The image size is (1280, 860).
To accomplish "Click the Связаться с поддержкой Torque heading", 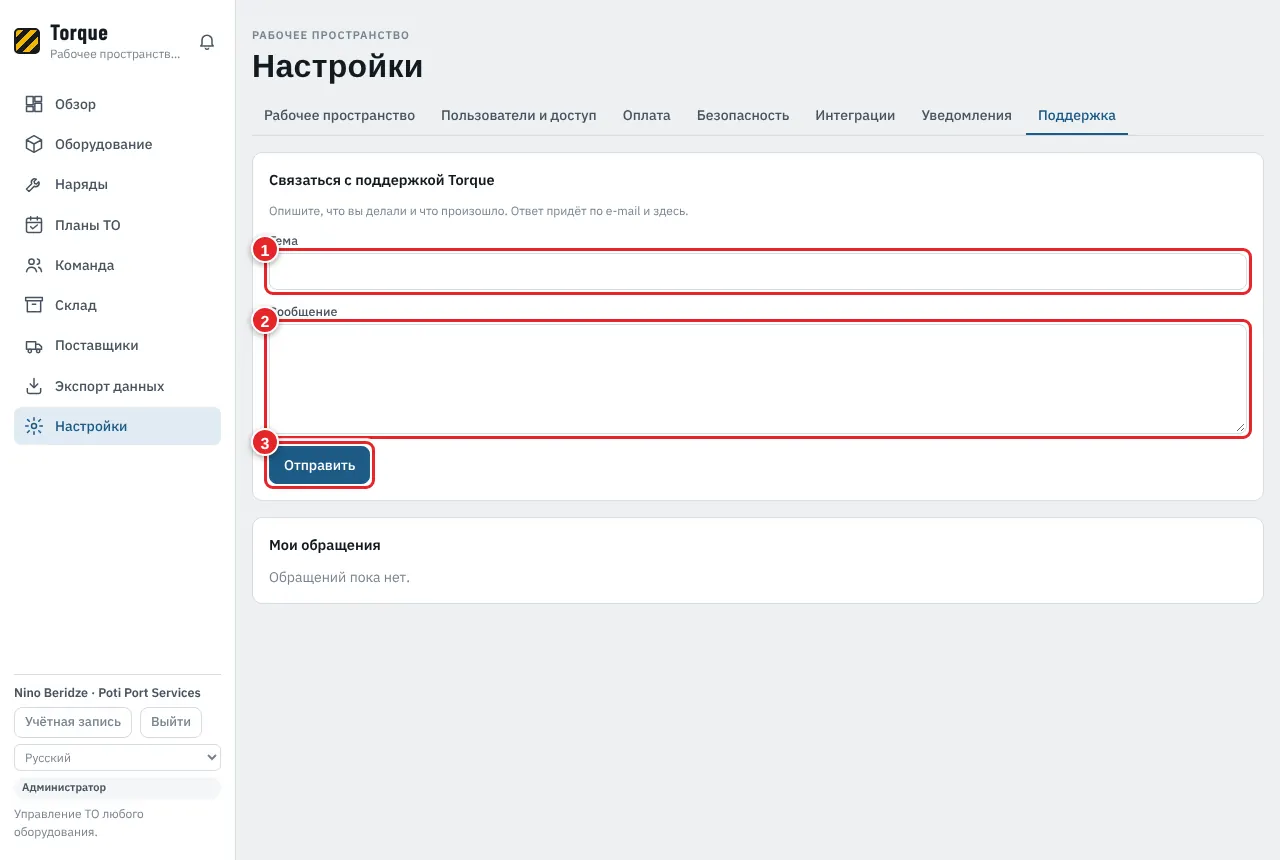I will tap(382, 181).
